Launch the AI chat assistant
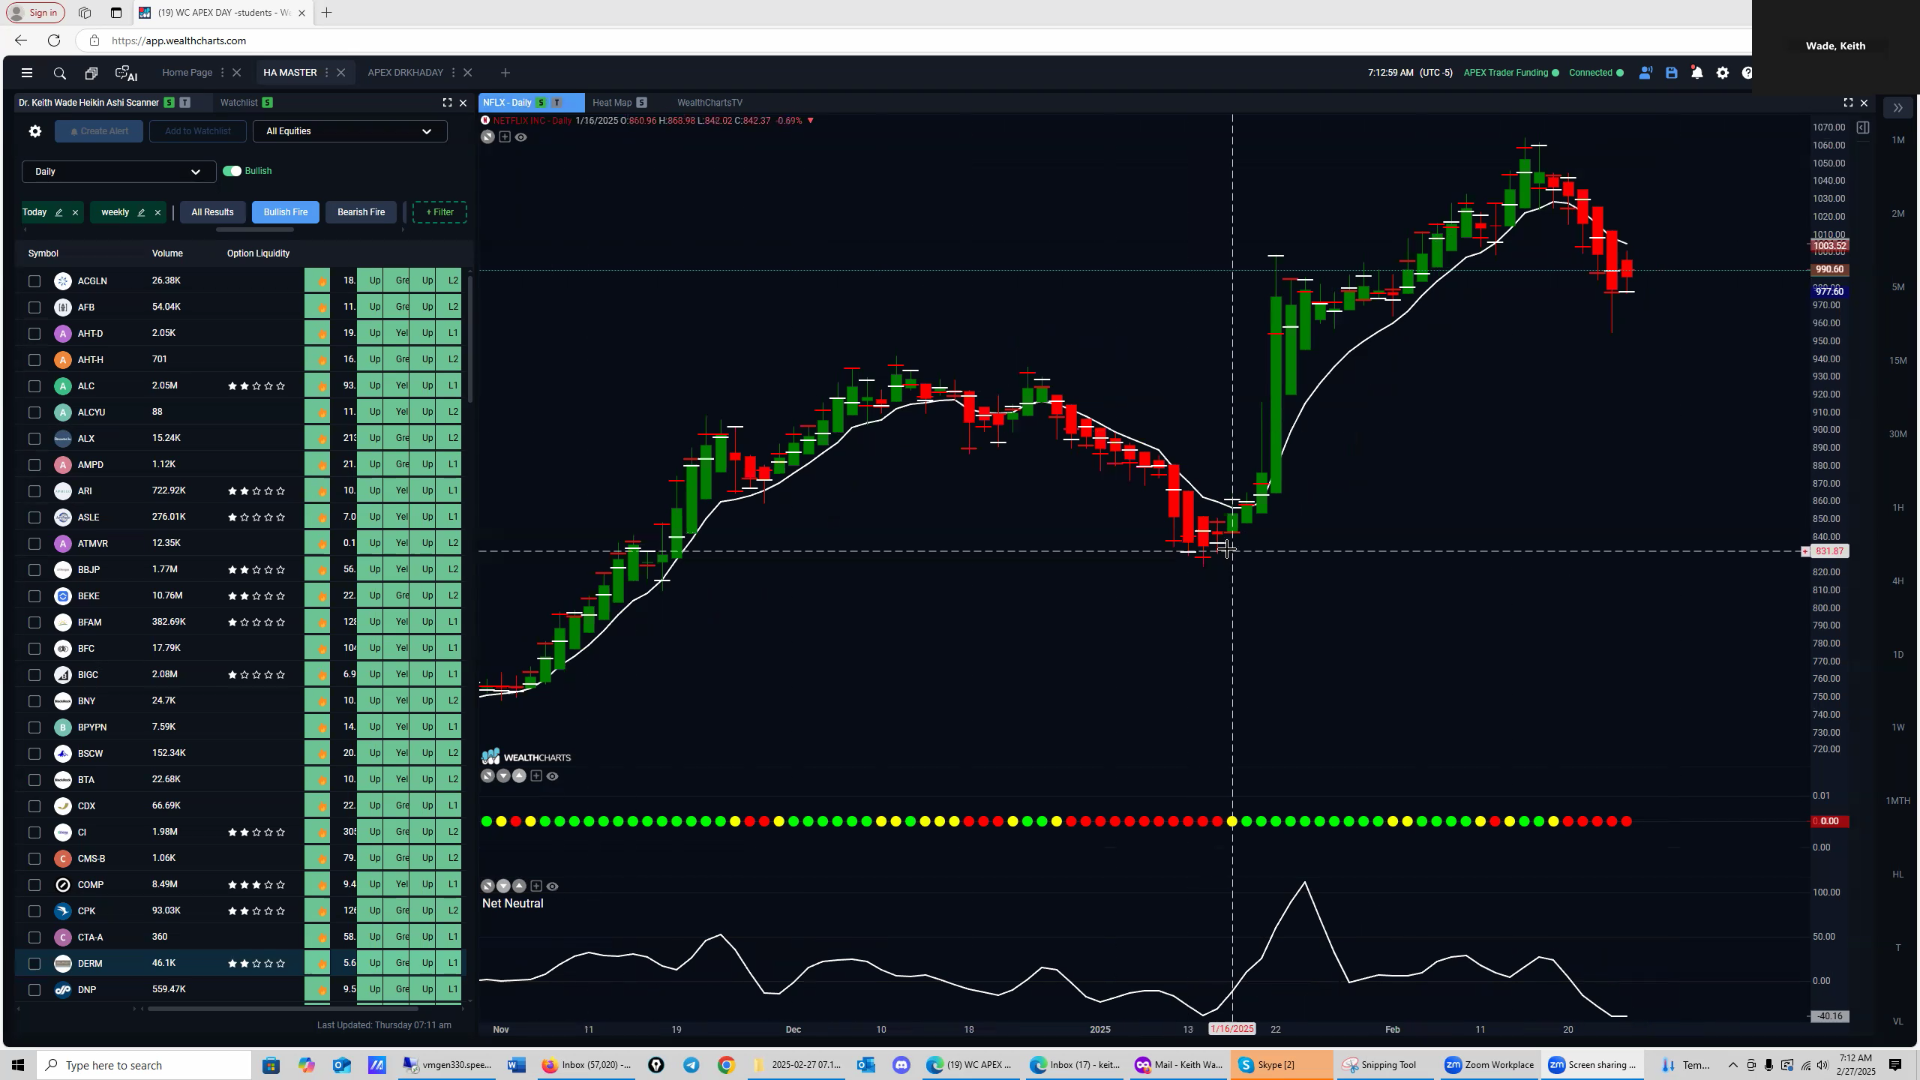The height and width of the screenshot is (1080, 1920). pos(126,73)
